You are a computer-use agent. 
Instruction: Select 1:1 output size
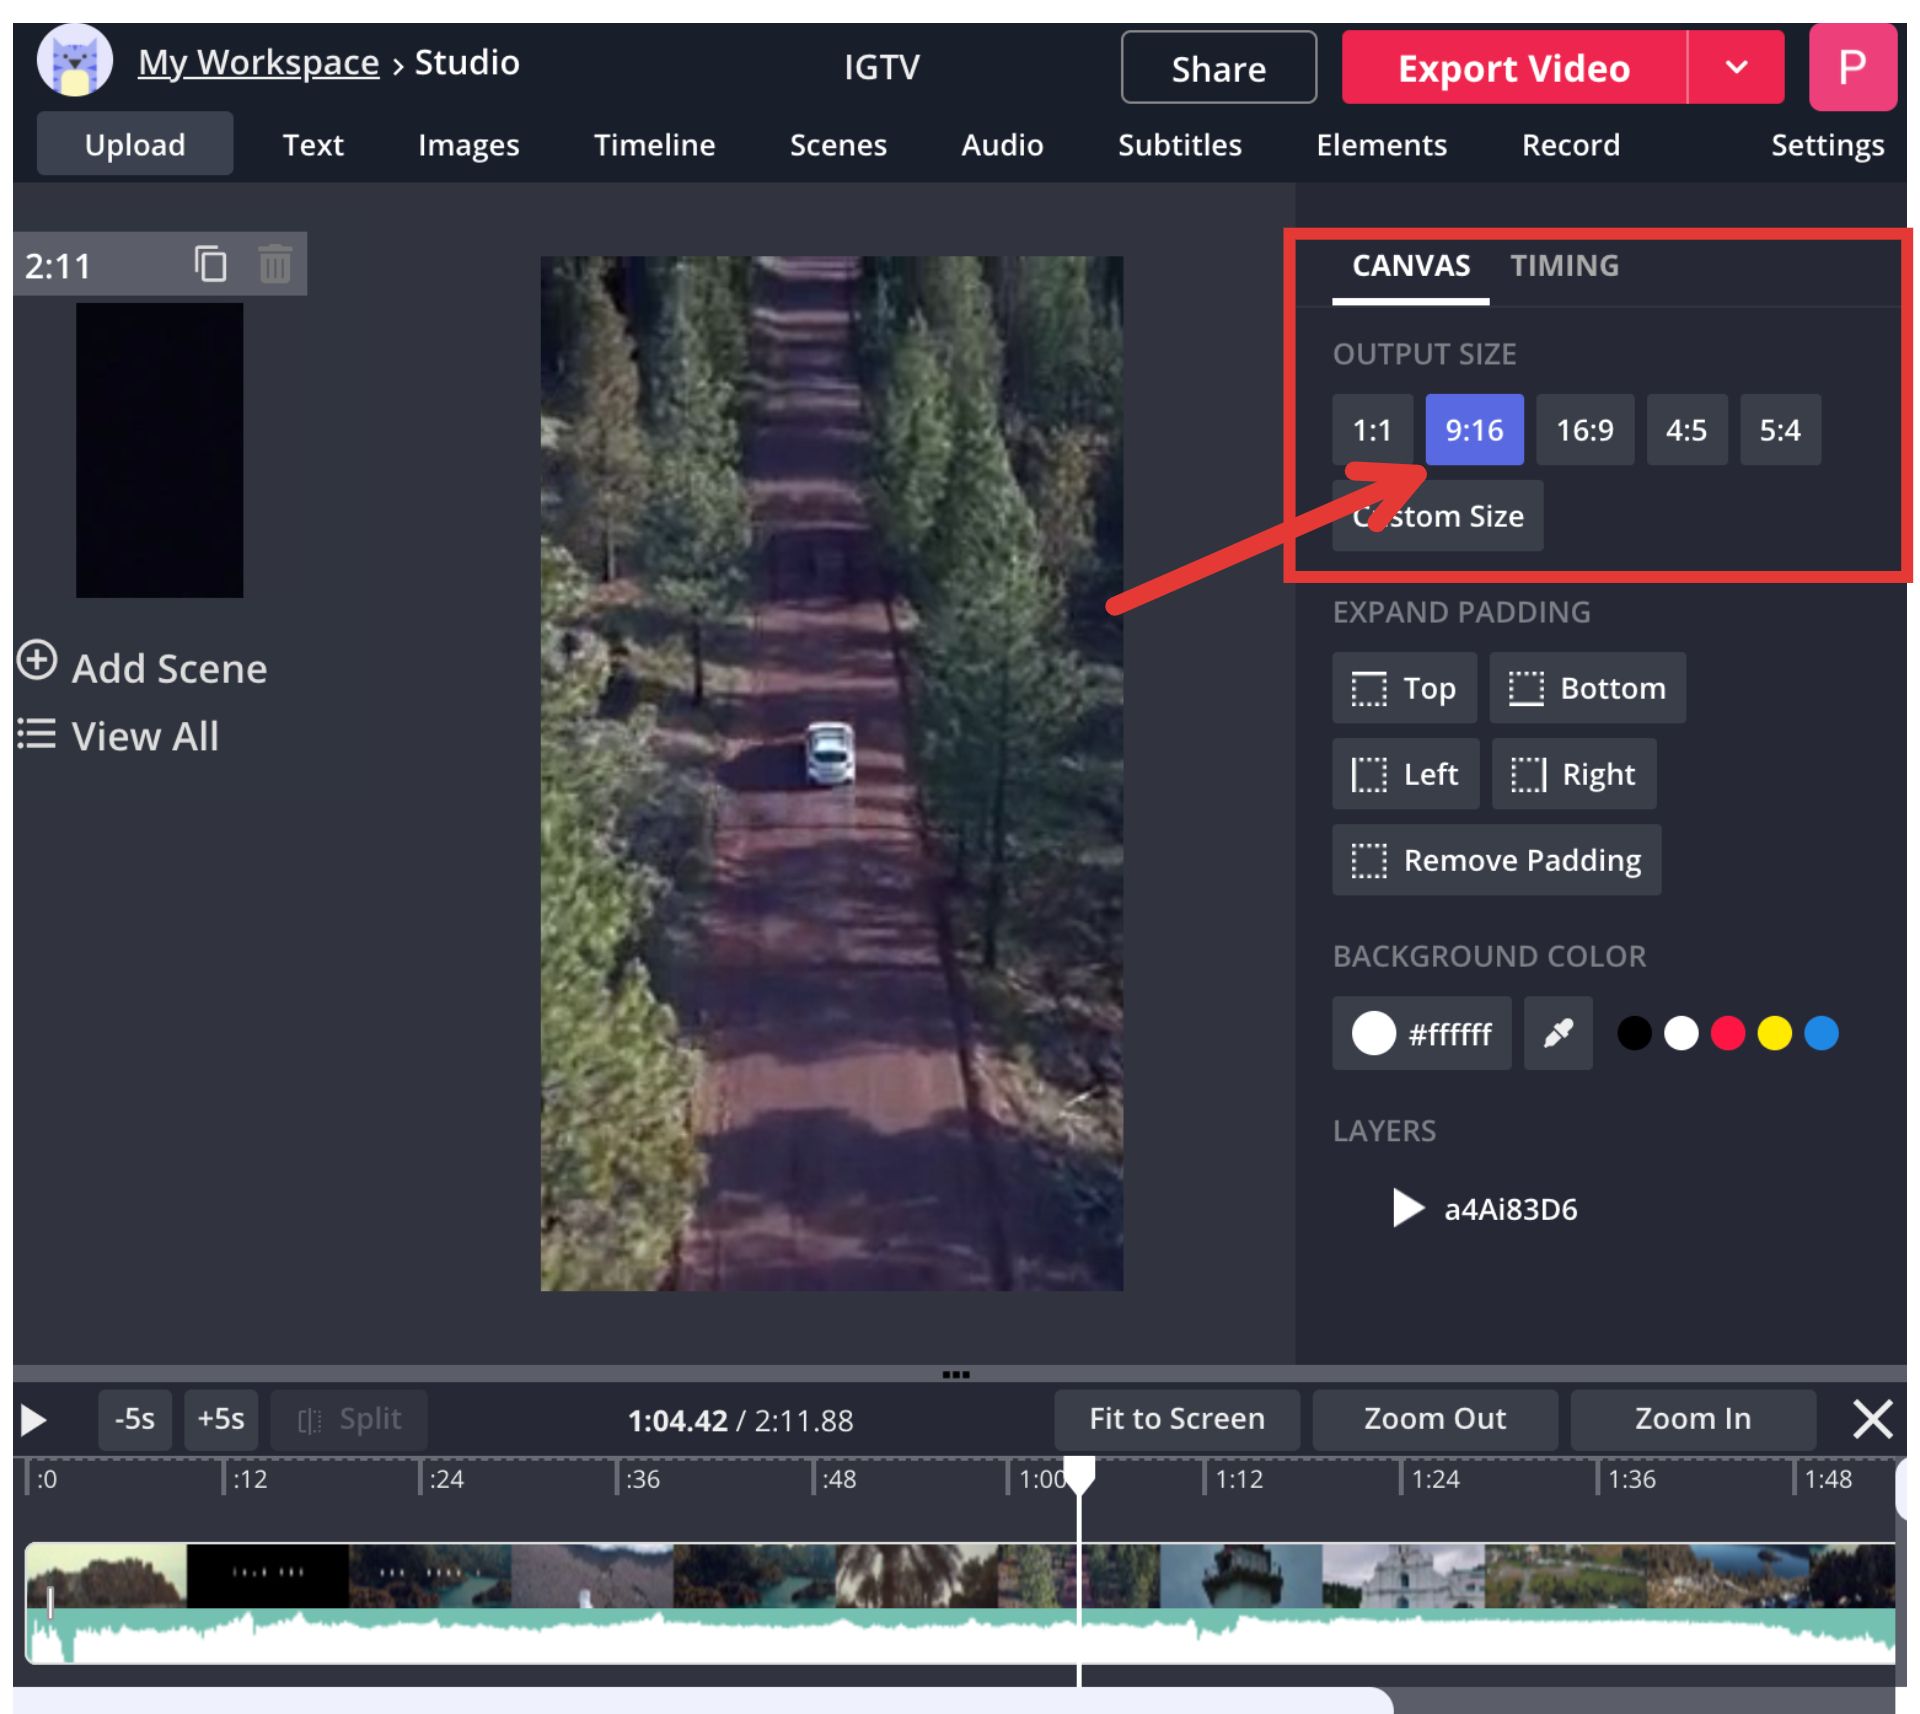click(1371, 430)
